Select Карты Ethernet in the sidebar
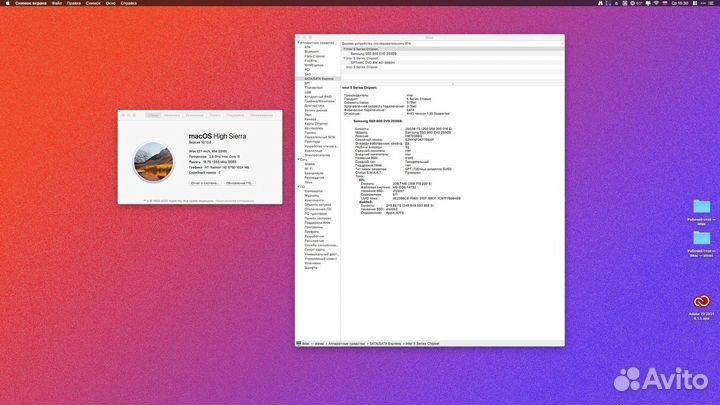Viewport: 720px width, 405px height. pyautogui.click(x=316, y=124)
